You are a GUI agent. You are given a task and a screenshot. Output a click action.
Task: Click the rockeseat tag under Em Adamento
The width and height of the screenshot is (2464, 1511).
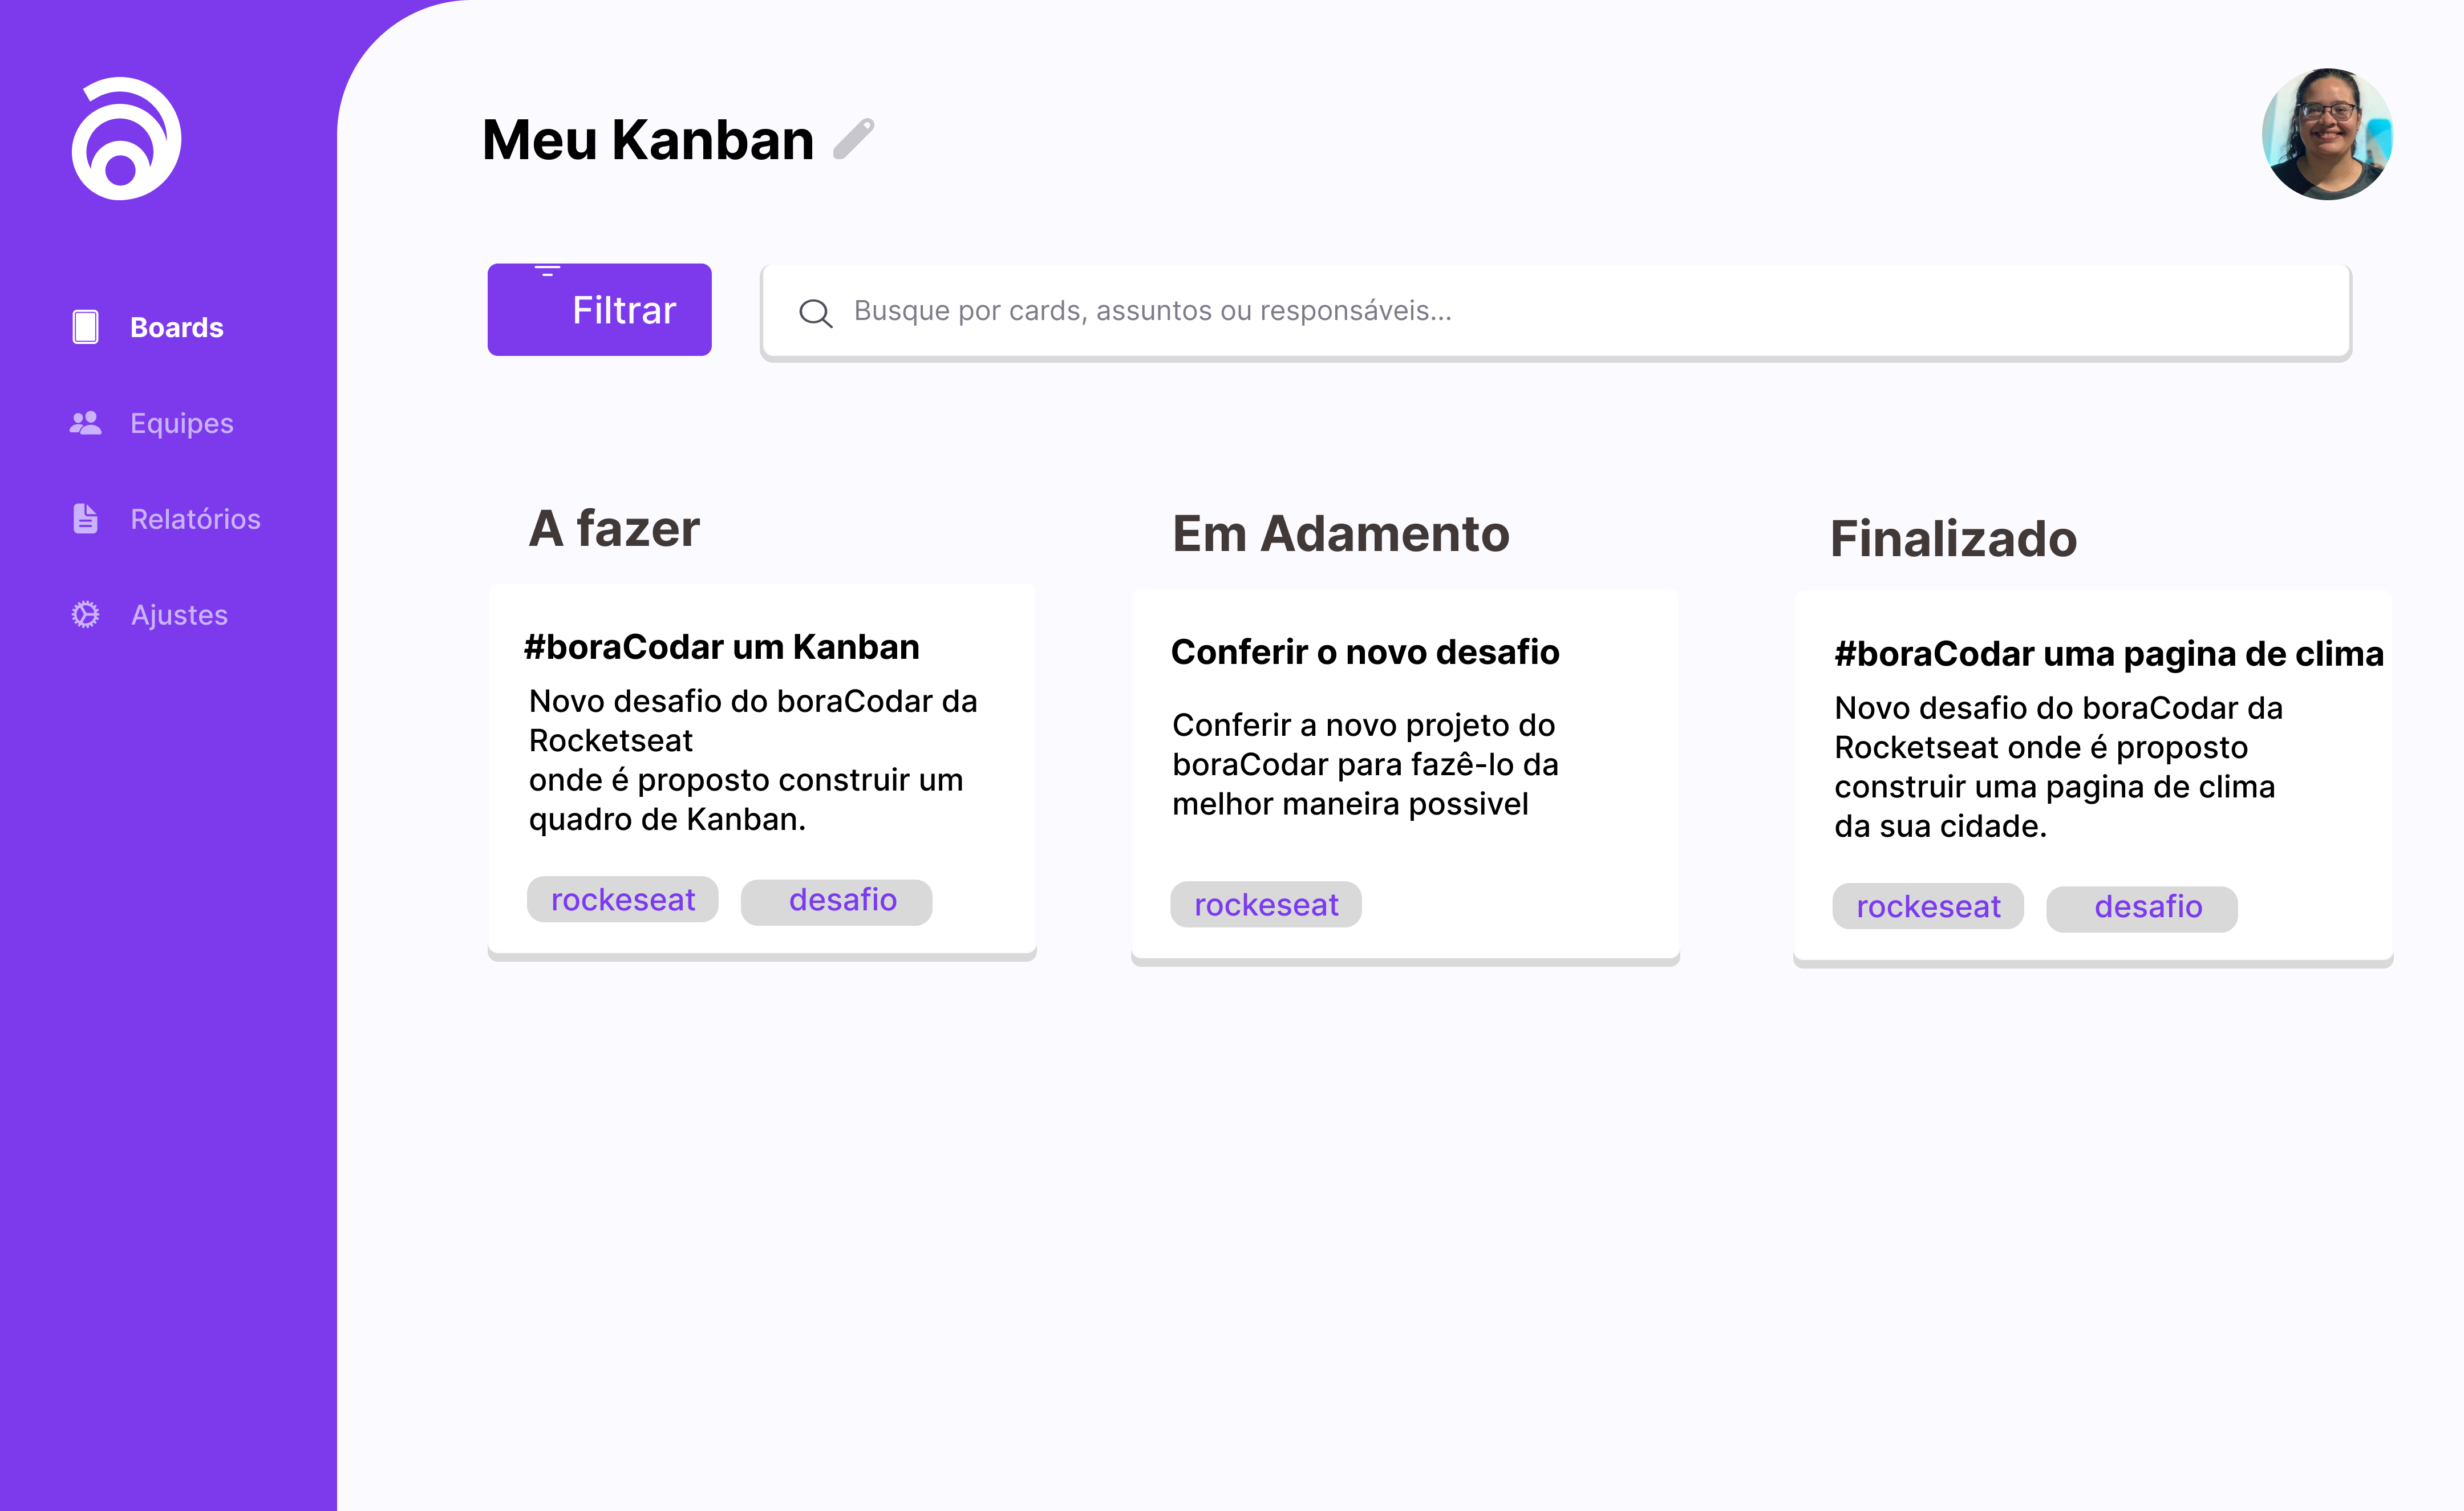pyautogui.click(x=1266, y=904)
